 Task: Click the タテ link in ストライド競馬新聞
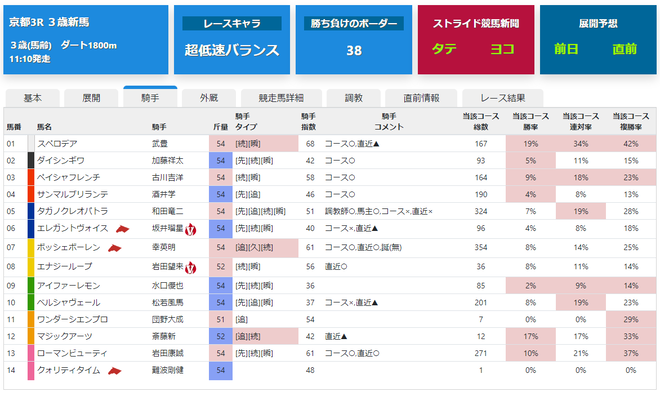444,49
